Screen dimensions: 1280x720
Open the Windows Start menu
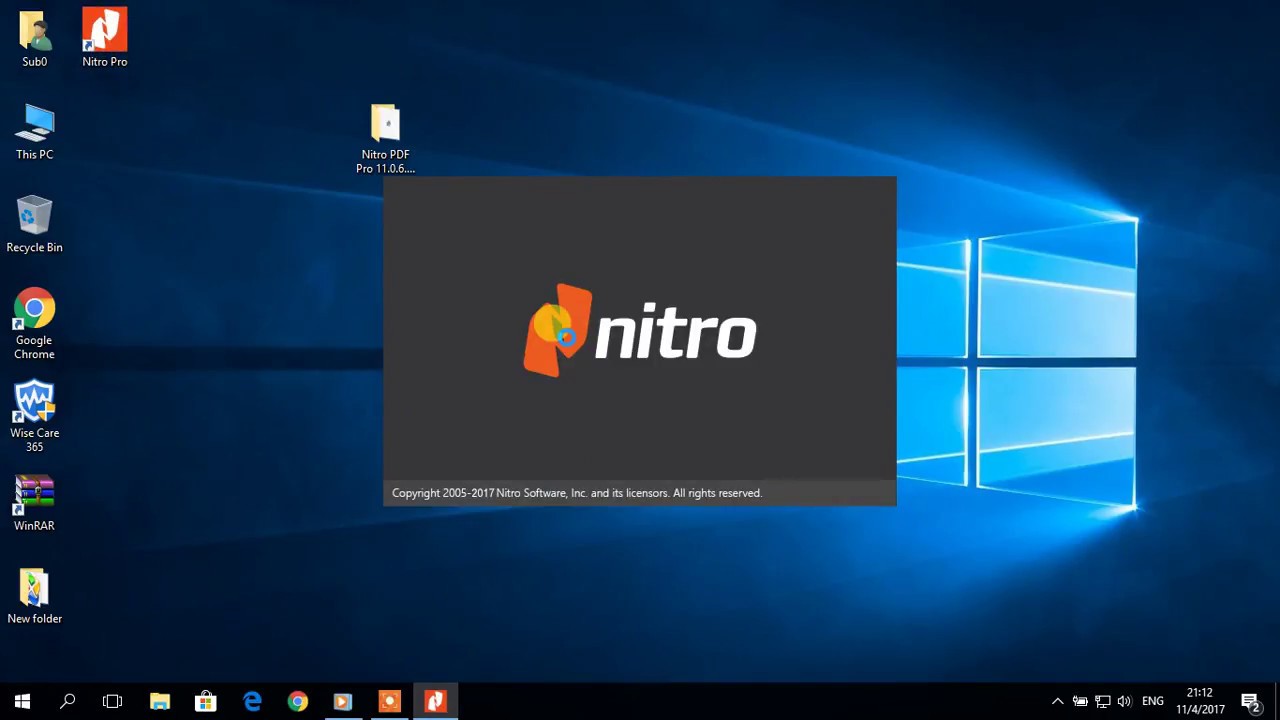pos(22,701)
